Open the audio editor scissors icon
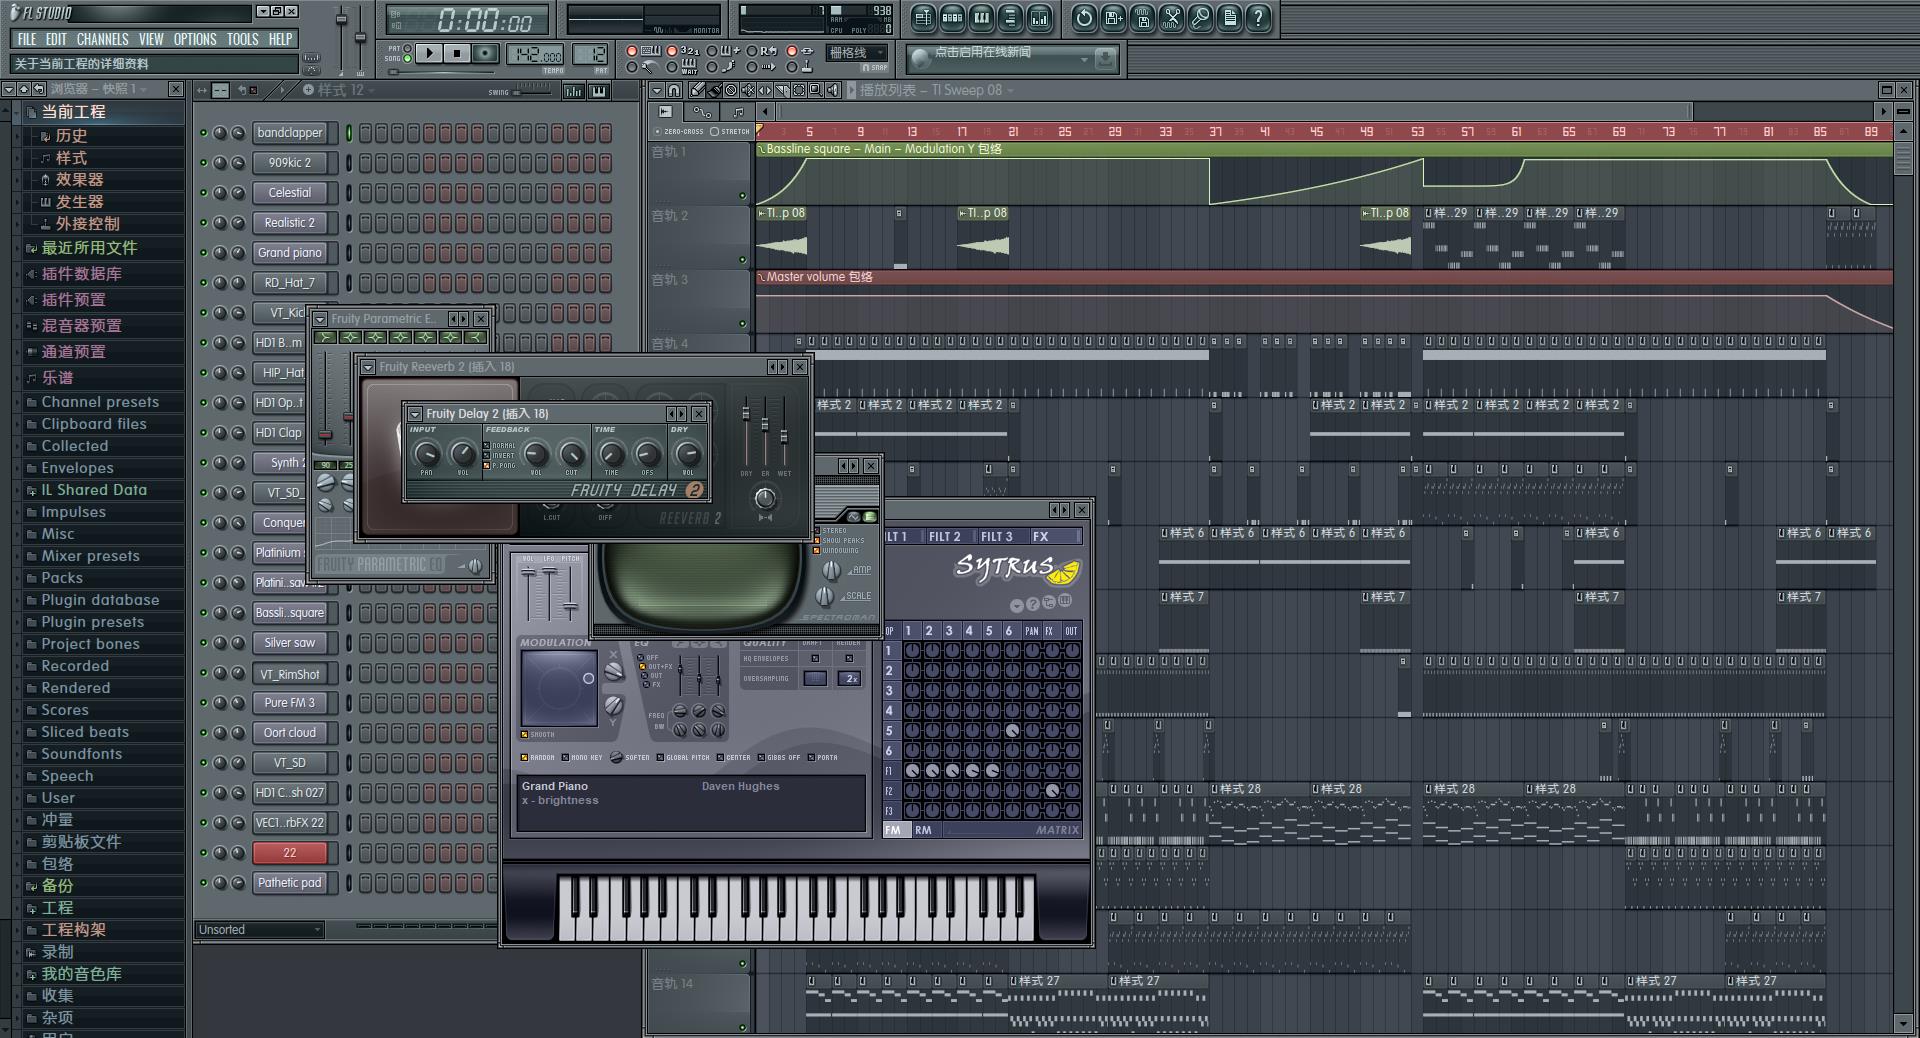The height and width of the screenshot is (1038, 1920). coord(1172,18)
